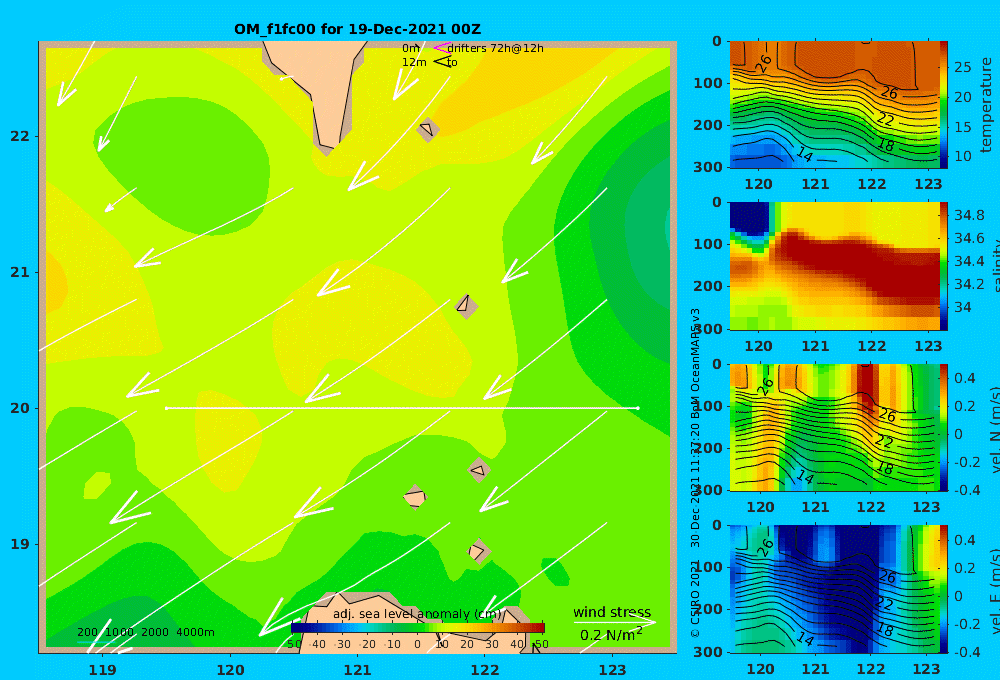Select the '0.2 N/m²' scale text
Viewport: 1000px width, 680px height.
[611, 635]
